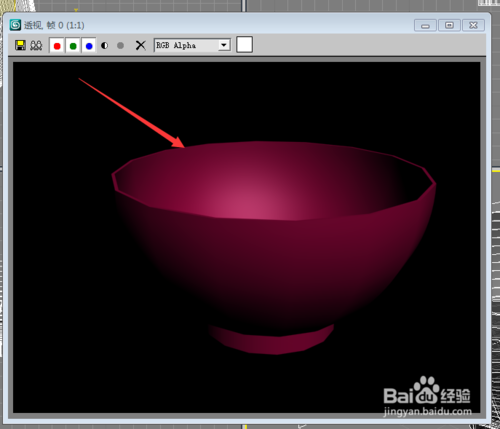This screenshot has width=500, height=429.
Task: Toggle the blue channel display
Action: click(89, 45)
